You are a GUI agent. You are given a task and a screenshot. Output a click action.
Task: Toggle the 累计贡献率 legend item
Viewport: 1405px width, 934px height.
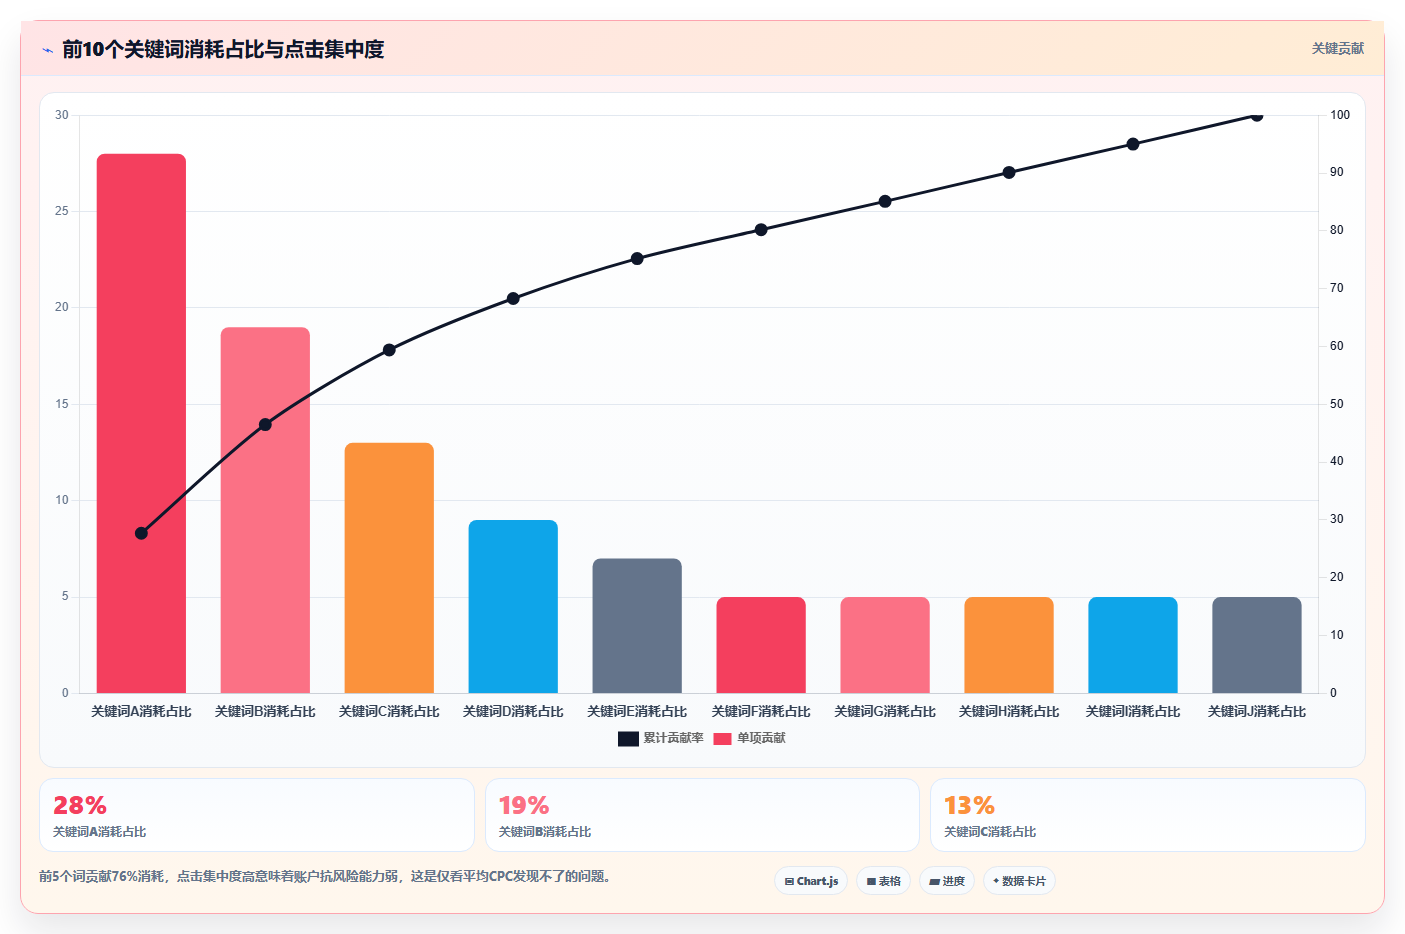pos(661,738)
